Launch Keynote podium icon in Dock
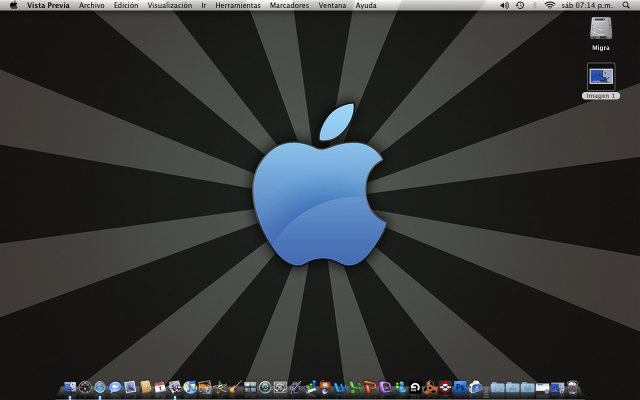The image size is (640, 400). (x=325, y=387)
